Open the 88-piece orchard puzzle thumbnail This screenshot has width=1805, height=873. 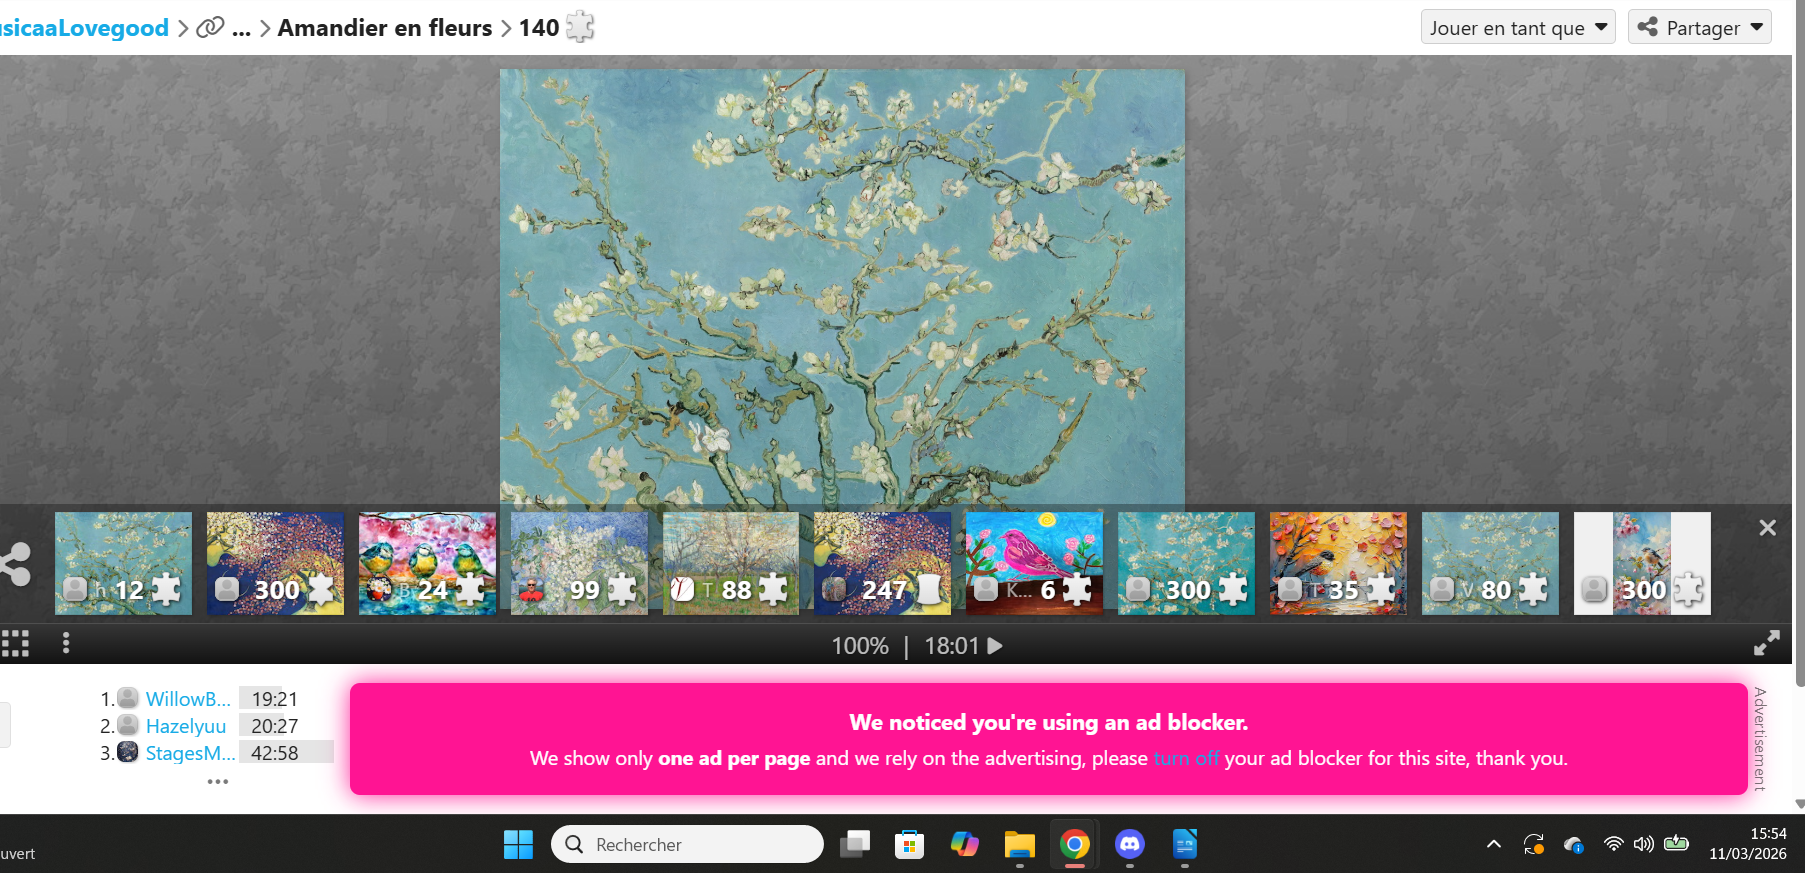click(731, 563)
